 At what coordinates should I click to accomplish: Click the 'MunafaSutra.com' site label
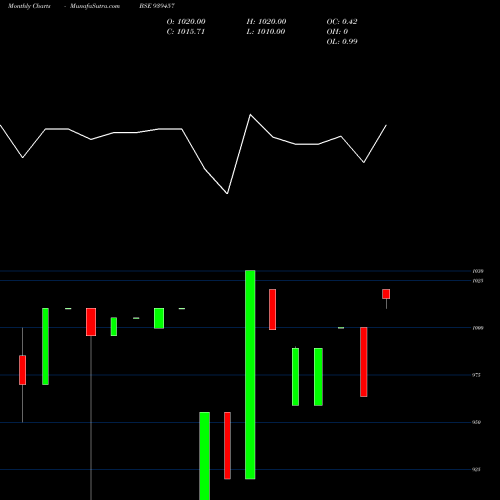pyautogui.click(x=95, y=6)
